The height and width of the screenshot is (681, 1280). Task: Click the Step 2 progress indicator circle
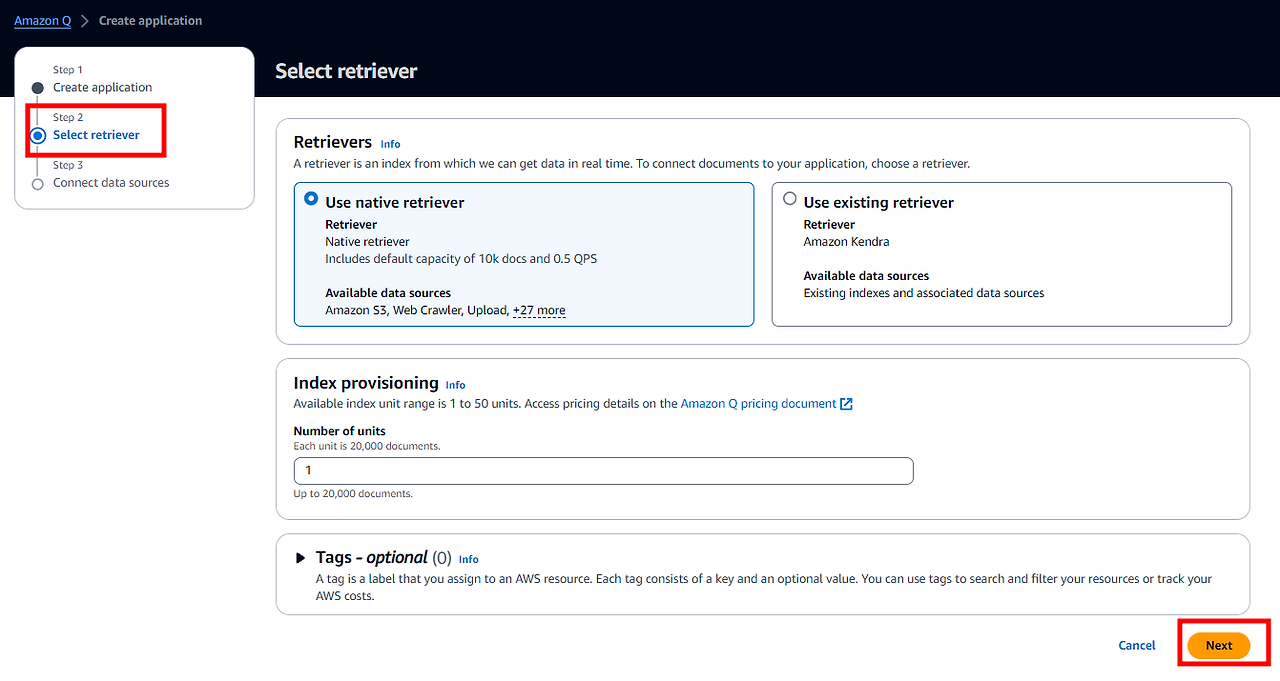tap(38, 135)
